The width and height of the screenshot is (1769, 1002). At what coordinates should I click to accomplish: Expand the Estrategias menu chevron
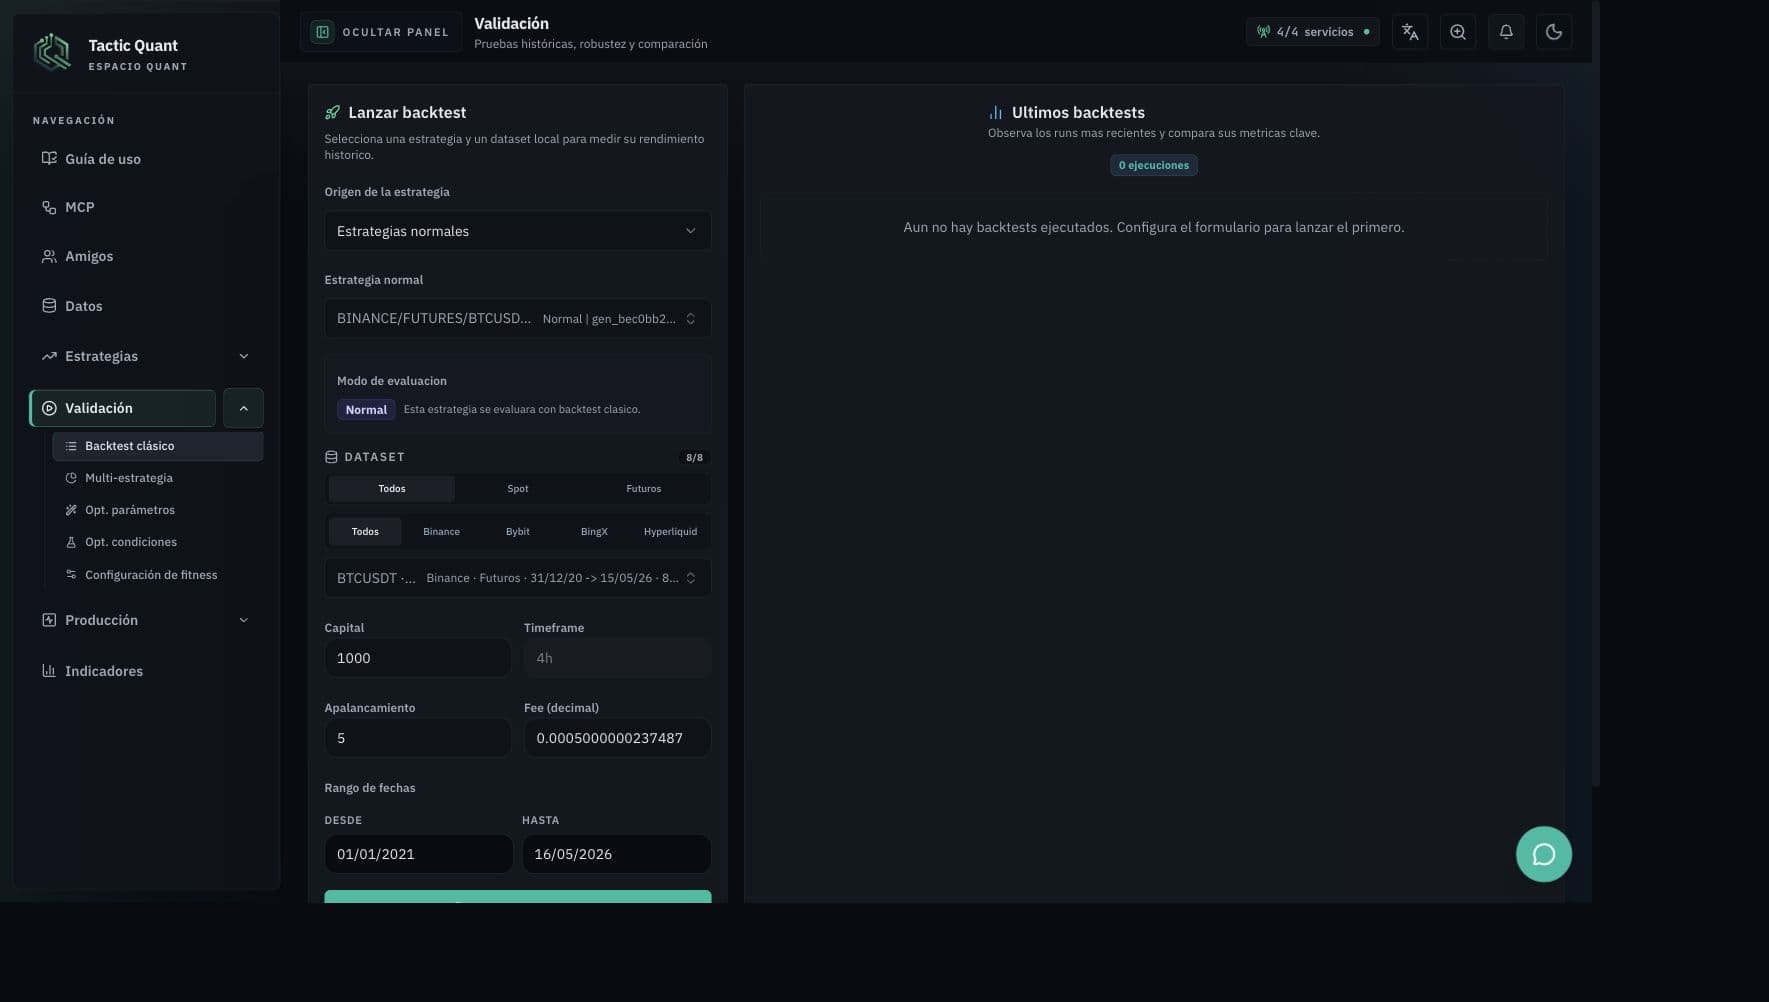coord(244,356)
